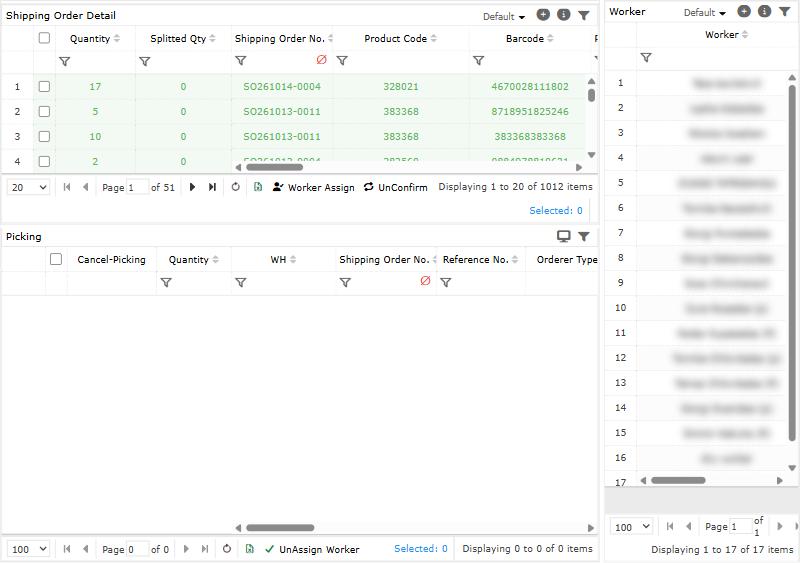
Task: Click the Orderer Type column header
Action: [x=567, y=259]
